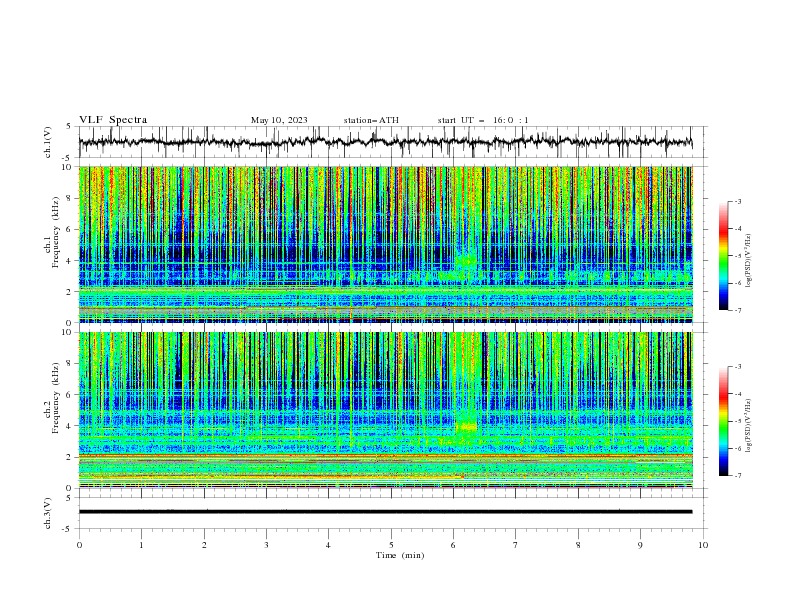792x612 pixels.
Task: Click the "Time (min)" x-axis label
Action: pos(400,555)
